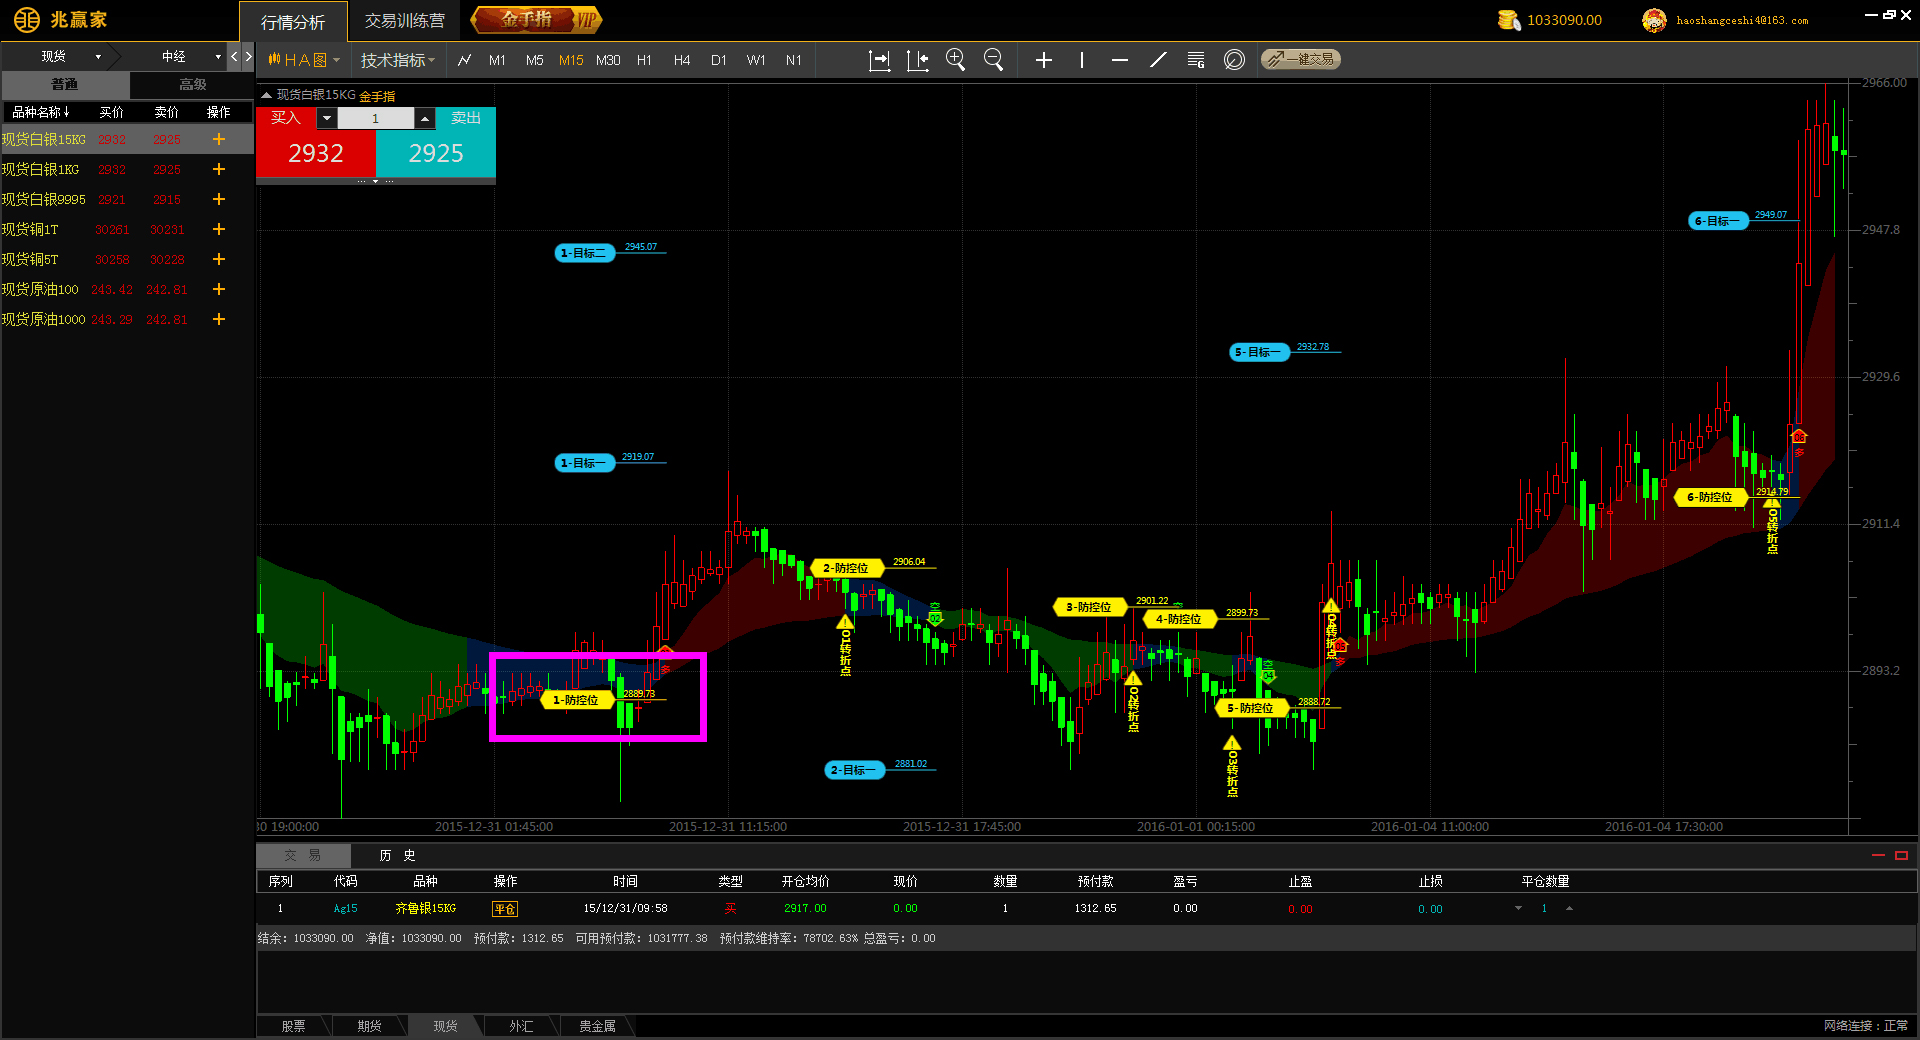Add 现货原油100 with plus icon
Image resolution: width=1920 pixels, height=1040 pixels.
[219, 289]
